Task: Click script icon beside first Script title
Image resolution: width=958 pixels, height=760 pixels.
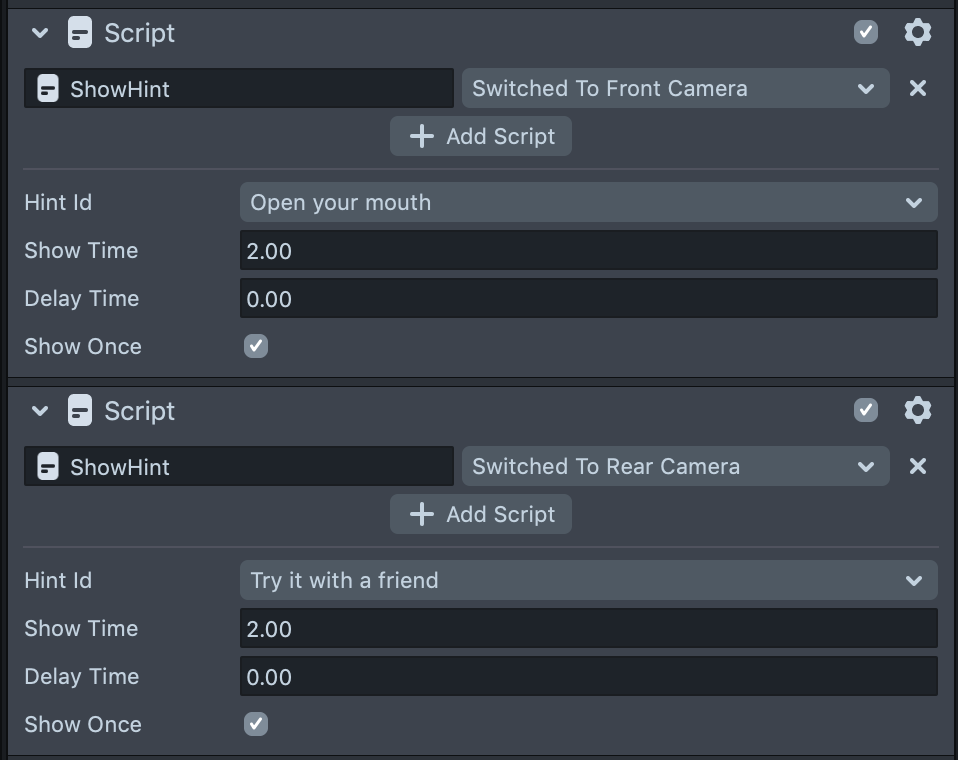Action: [x=81, y=33]
